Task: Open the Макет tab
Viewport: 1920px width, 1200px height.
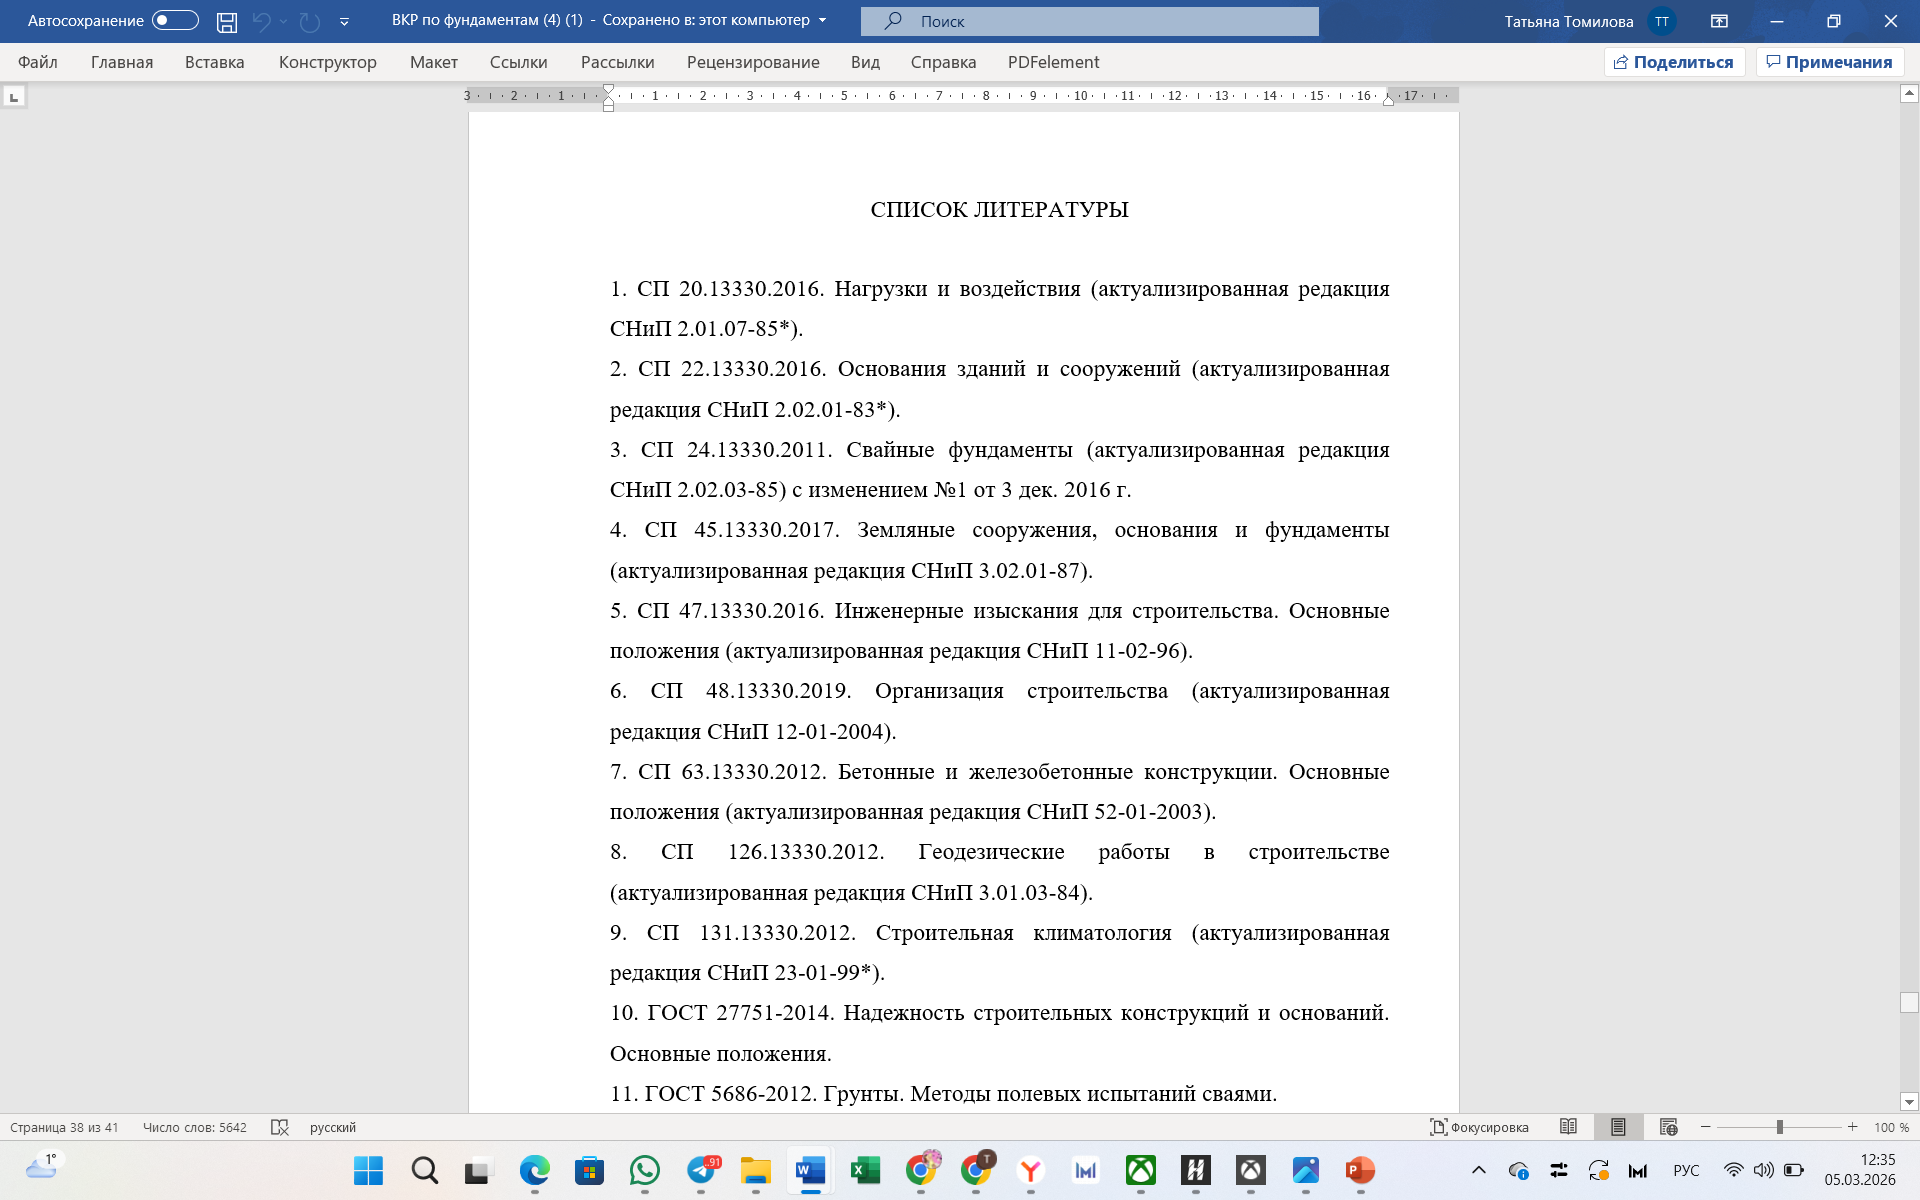Action: [x=434, y=62]
